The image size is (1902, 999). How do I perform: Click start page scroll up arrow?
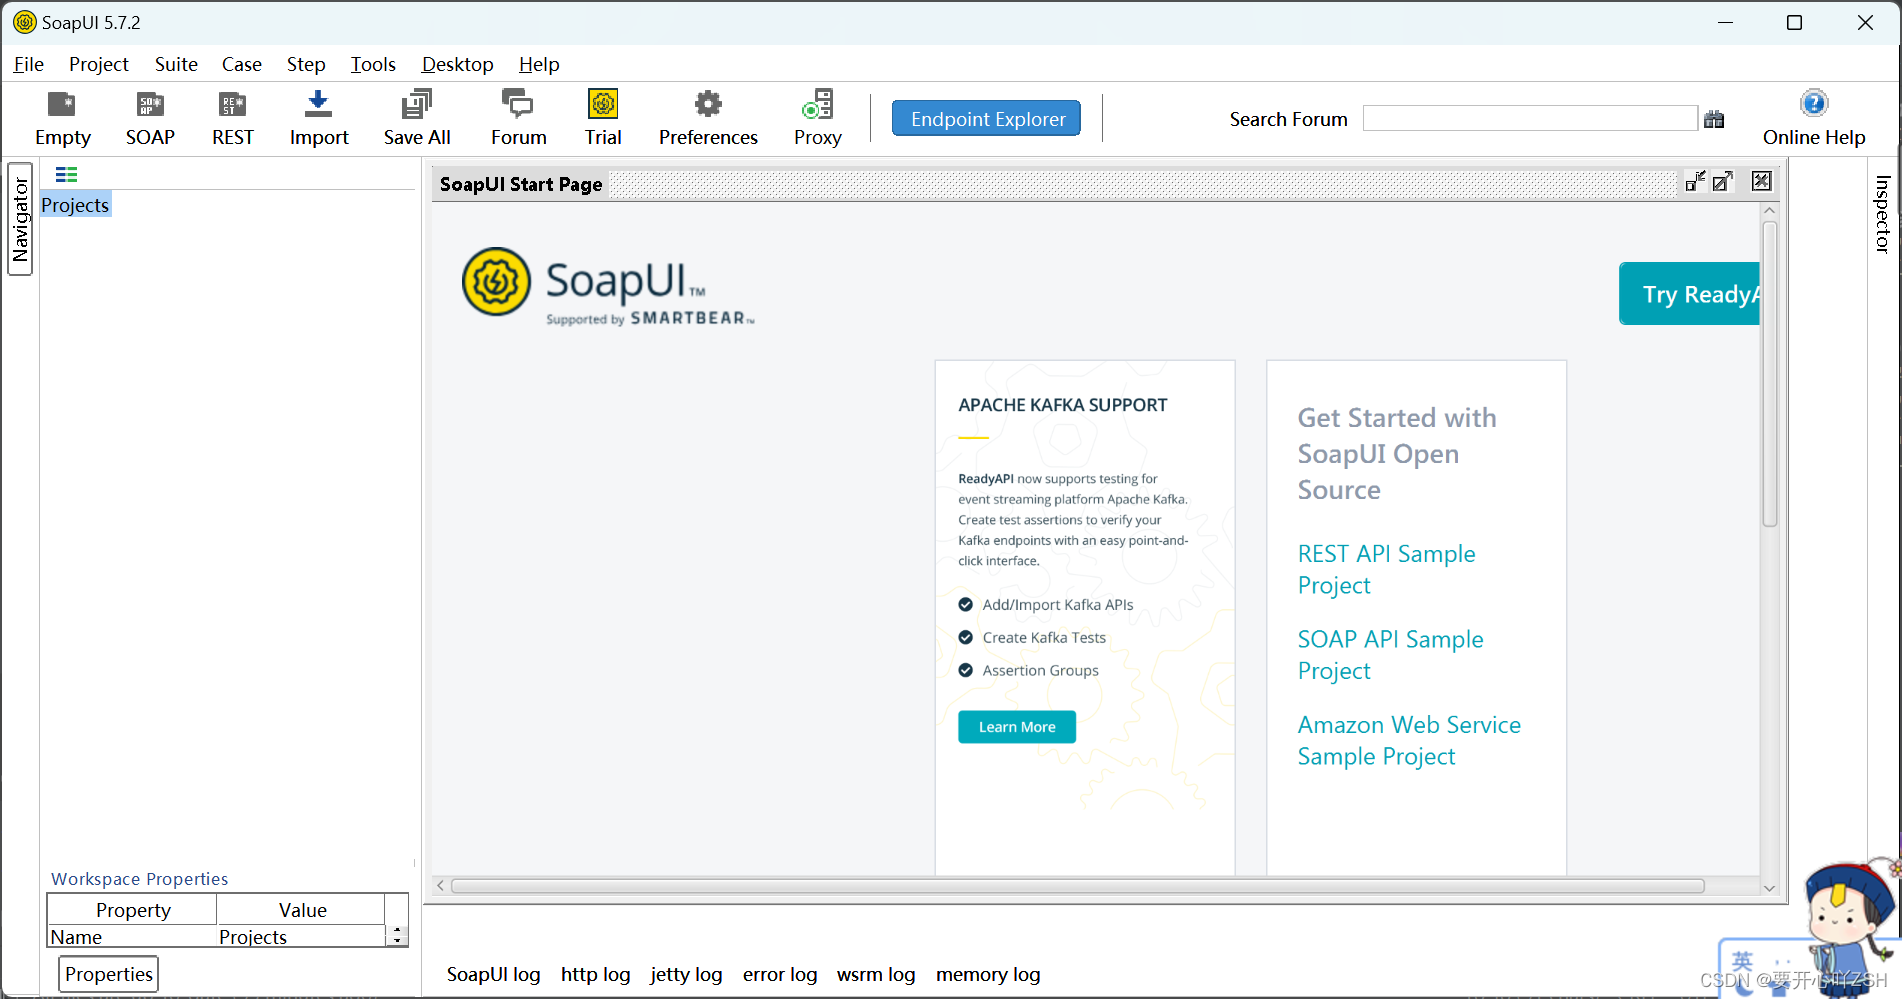pos(1769,210)
